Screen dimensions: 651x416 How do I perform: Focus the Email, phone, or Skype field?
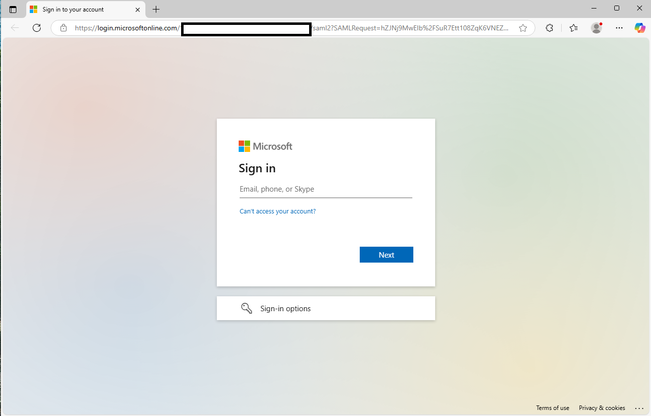pos(326,189)
